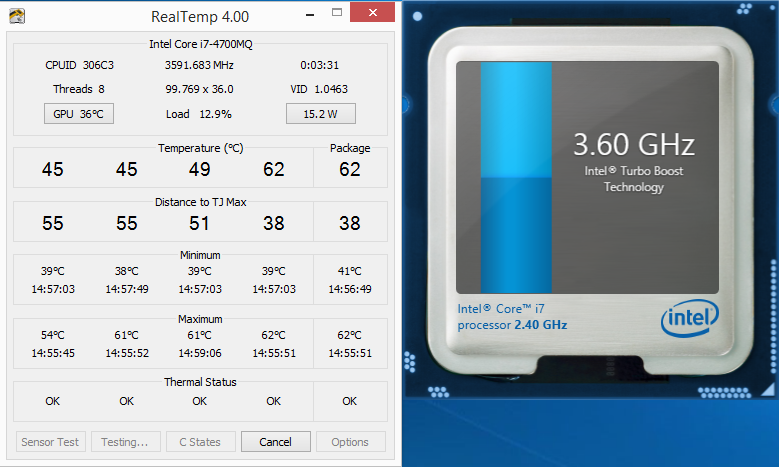Click the Testing... button
Screen dimensions: 779x467
pyautogui.click(x=125, y=442)
